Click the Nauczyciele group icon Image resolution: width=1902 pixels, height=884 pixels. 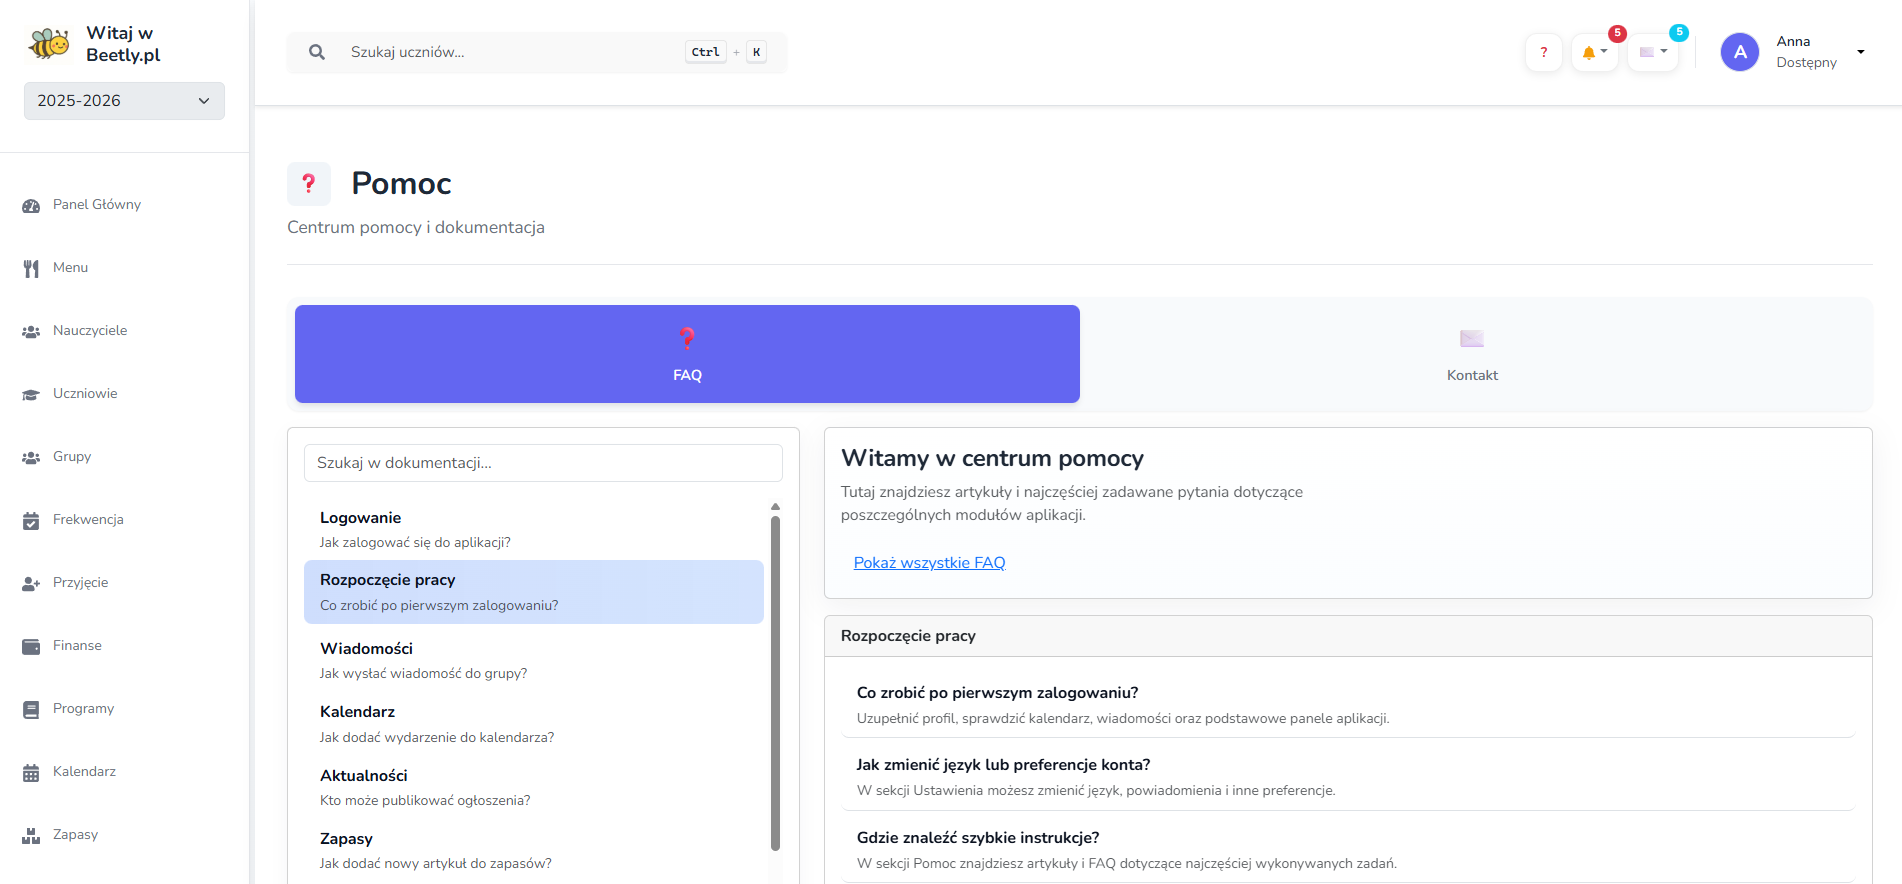click(x=31, y=331)
